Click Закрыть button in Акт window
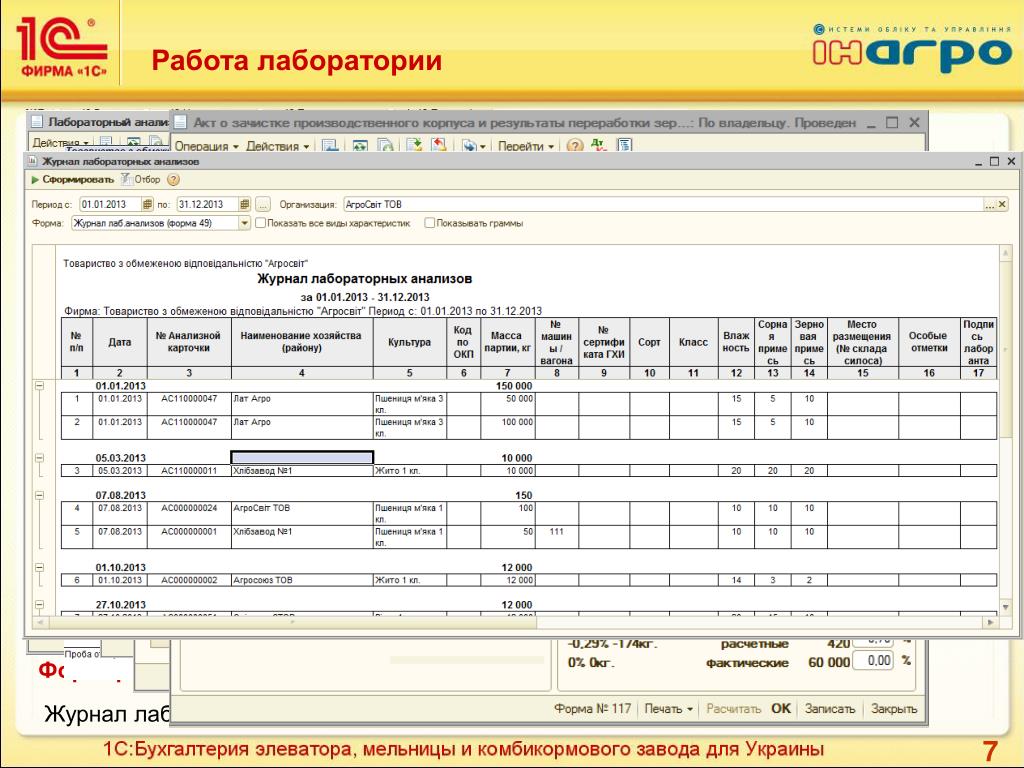 coord(894,709)
